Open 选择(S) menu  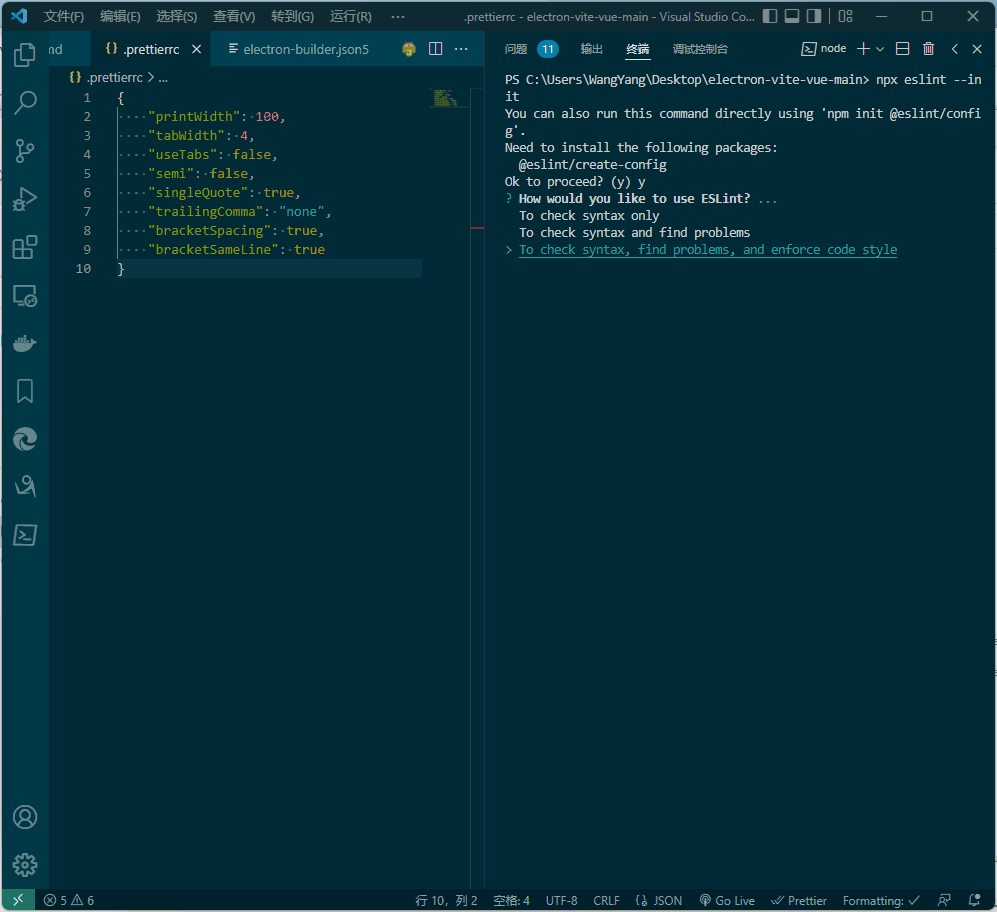[x=177, y=17]
